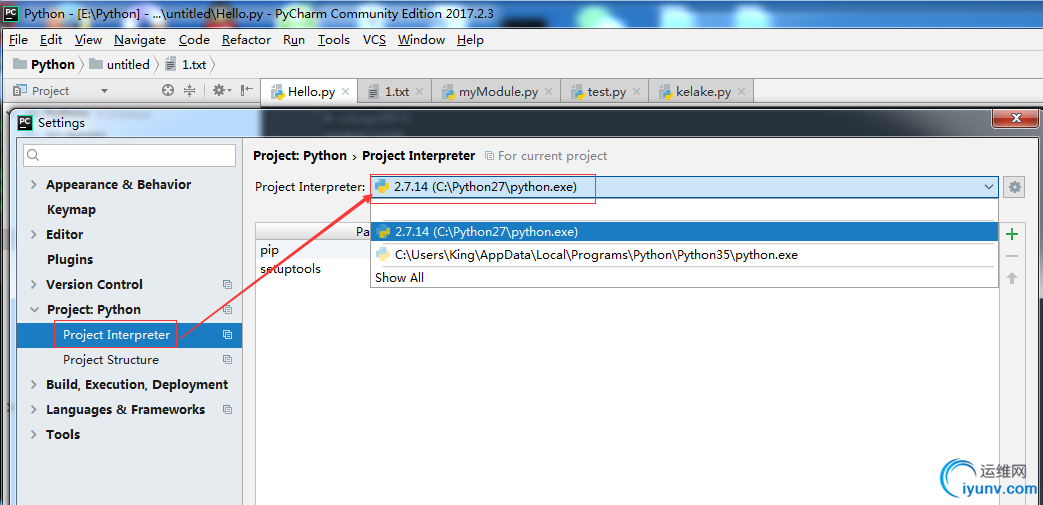
Task: Click the project-level icon beside Project: Python
Action: (x=227, y=309)
